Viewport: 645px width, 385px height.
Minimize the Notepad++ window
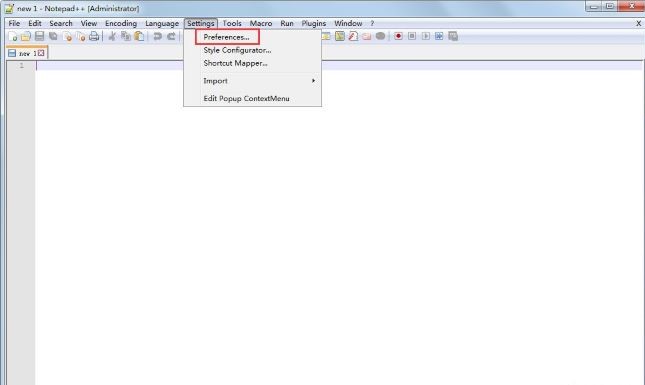click(x=593, y=6)
